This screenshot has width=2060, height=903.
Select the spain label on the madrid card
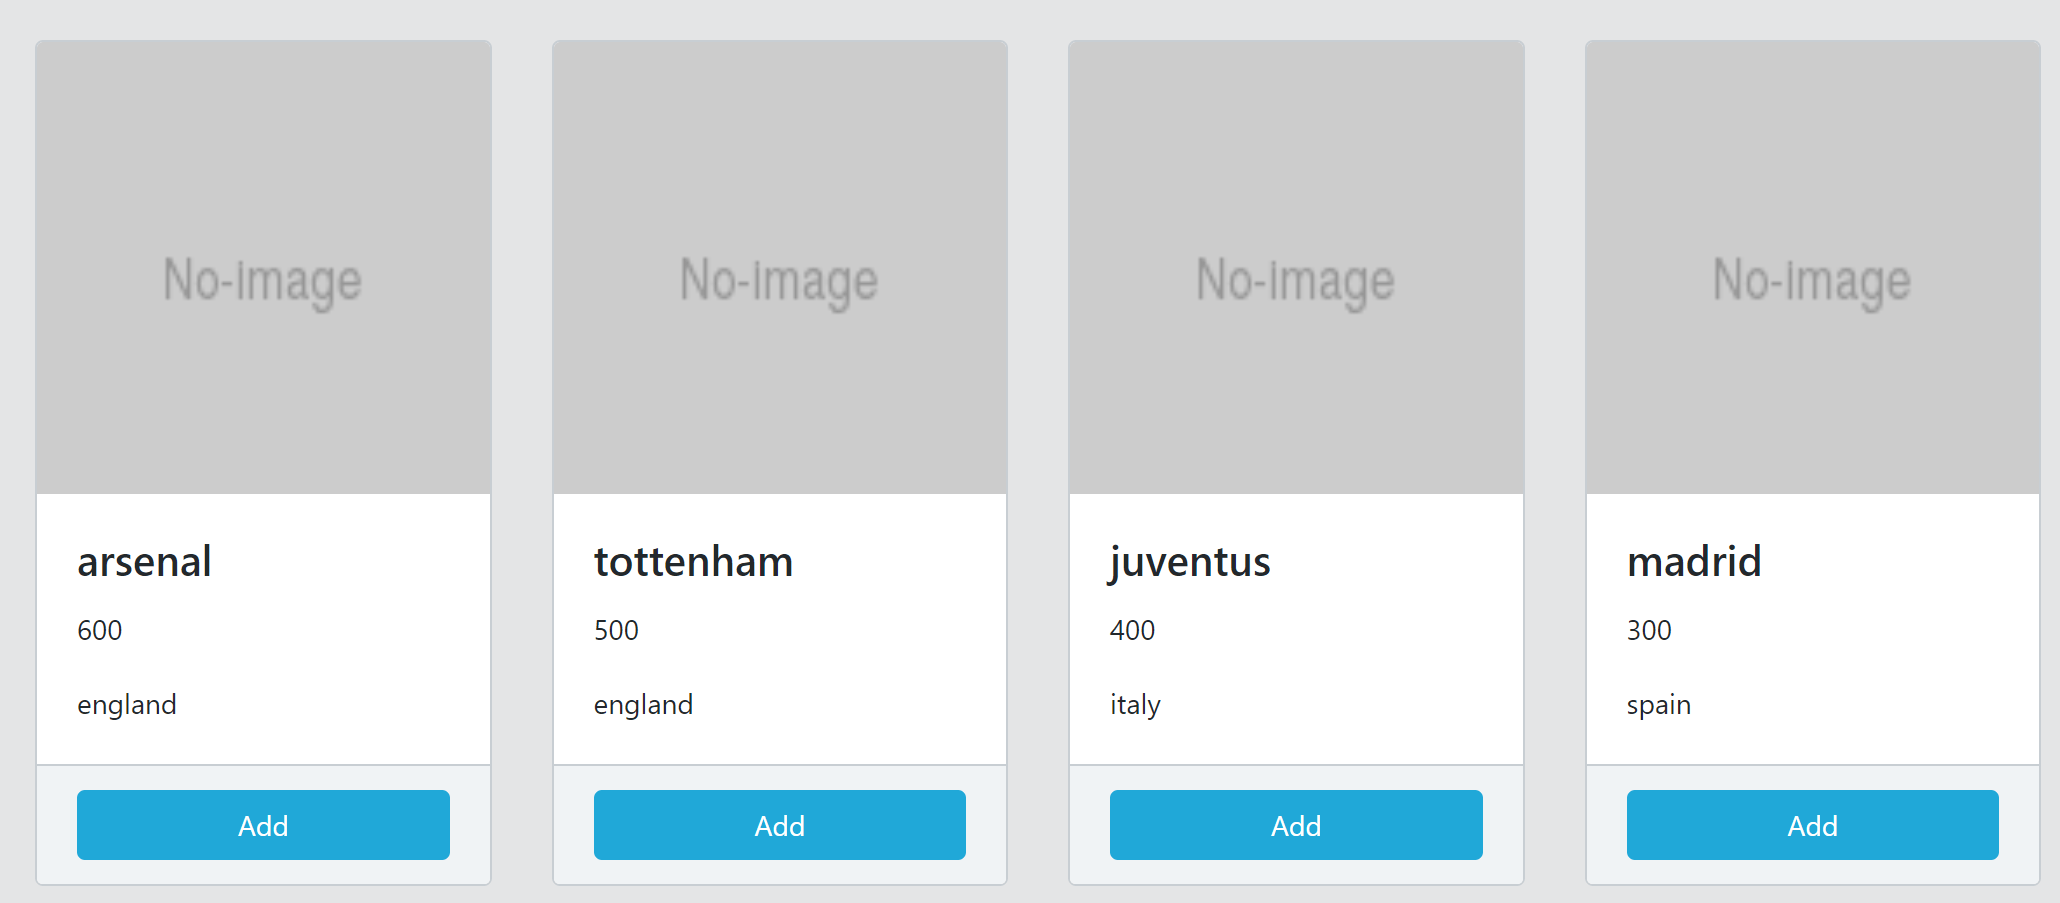click(x=1658, y=704)
